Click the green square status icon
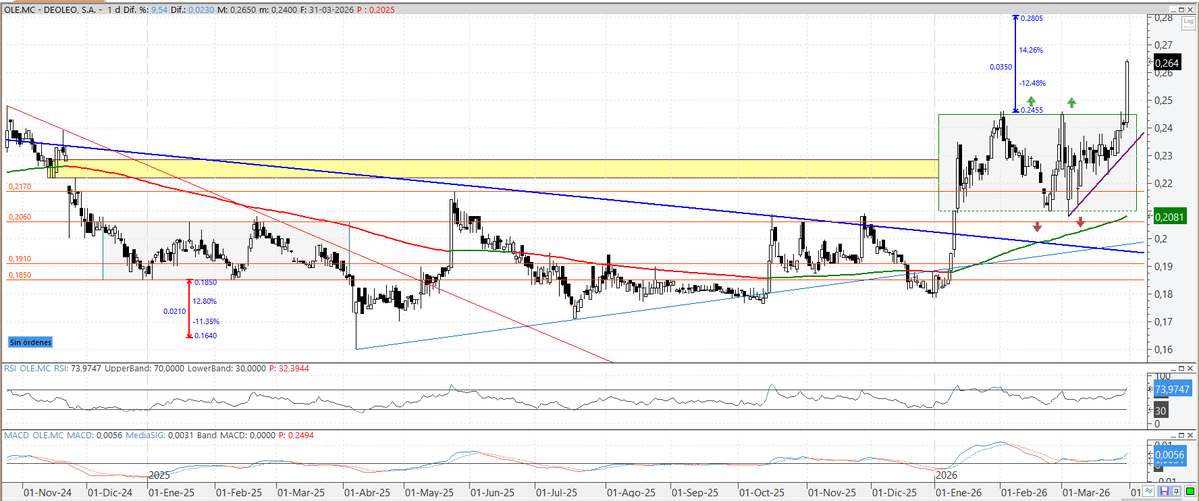 [1190, 491]
